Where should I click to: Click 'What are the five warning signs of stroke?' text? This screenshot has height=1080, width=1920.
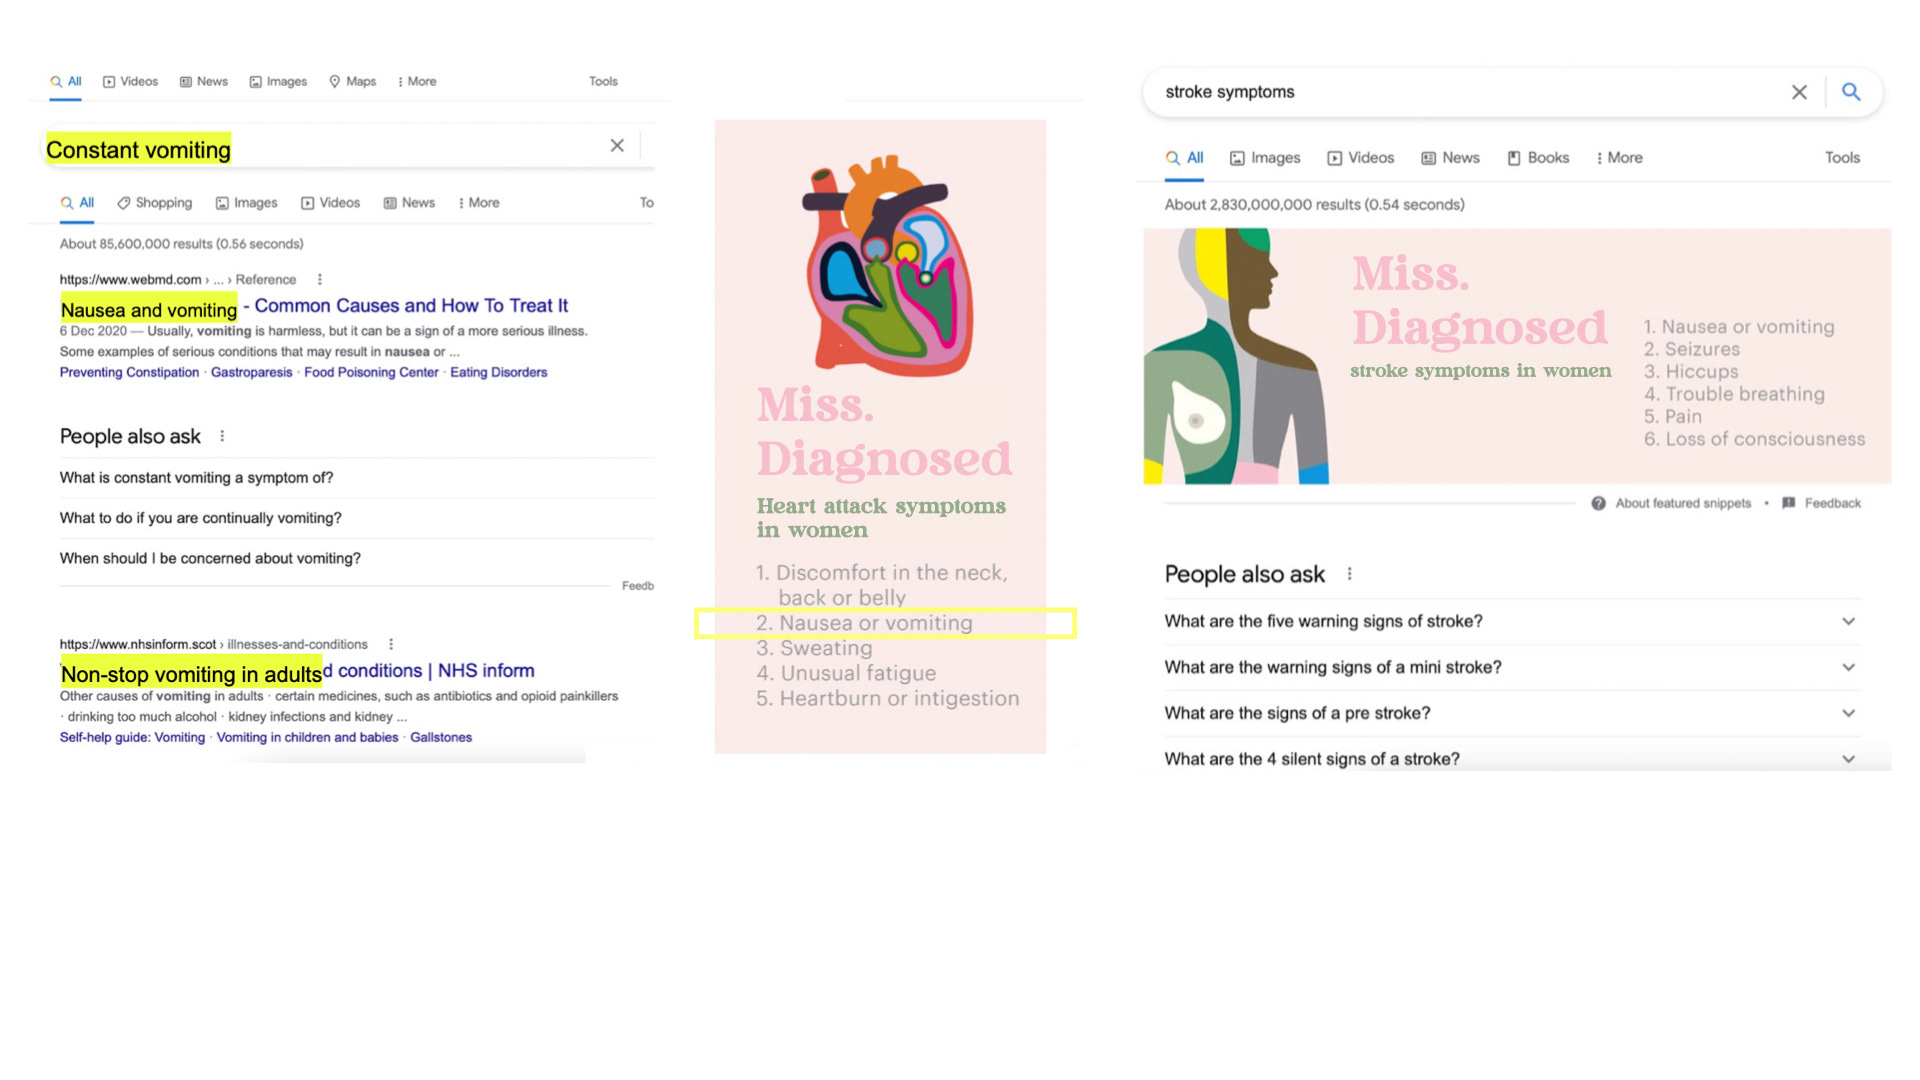pyautogui.click(x=1323, y=621)
